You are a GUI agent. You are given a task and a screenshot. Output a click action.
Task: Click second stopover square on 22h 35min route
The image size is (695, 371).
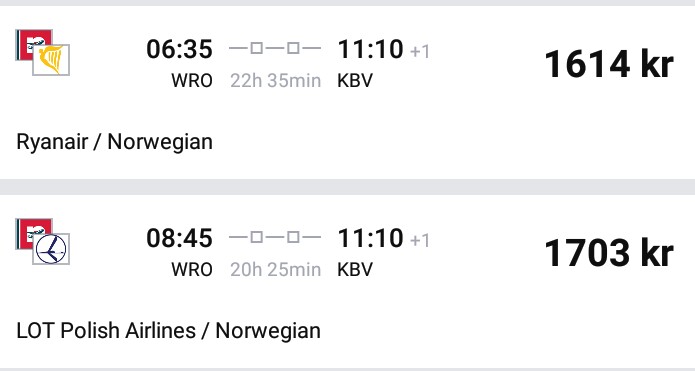[293, 48]
